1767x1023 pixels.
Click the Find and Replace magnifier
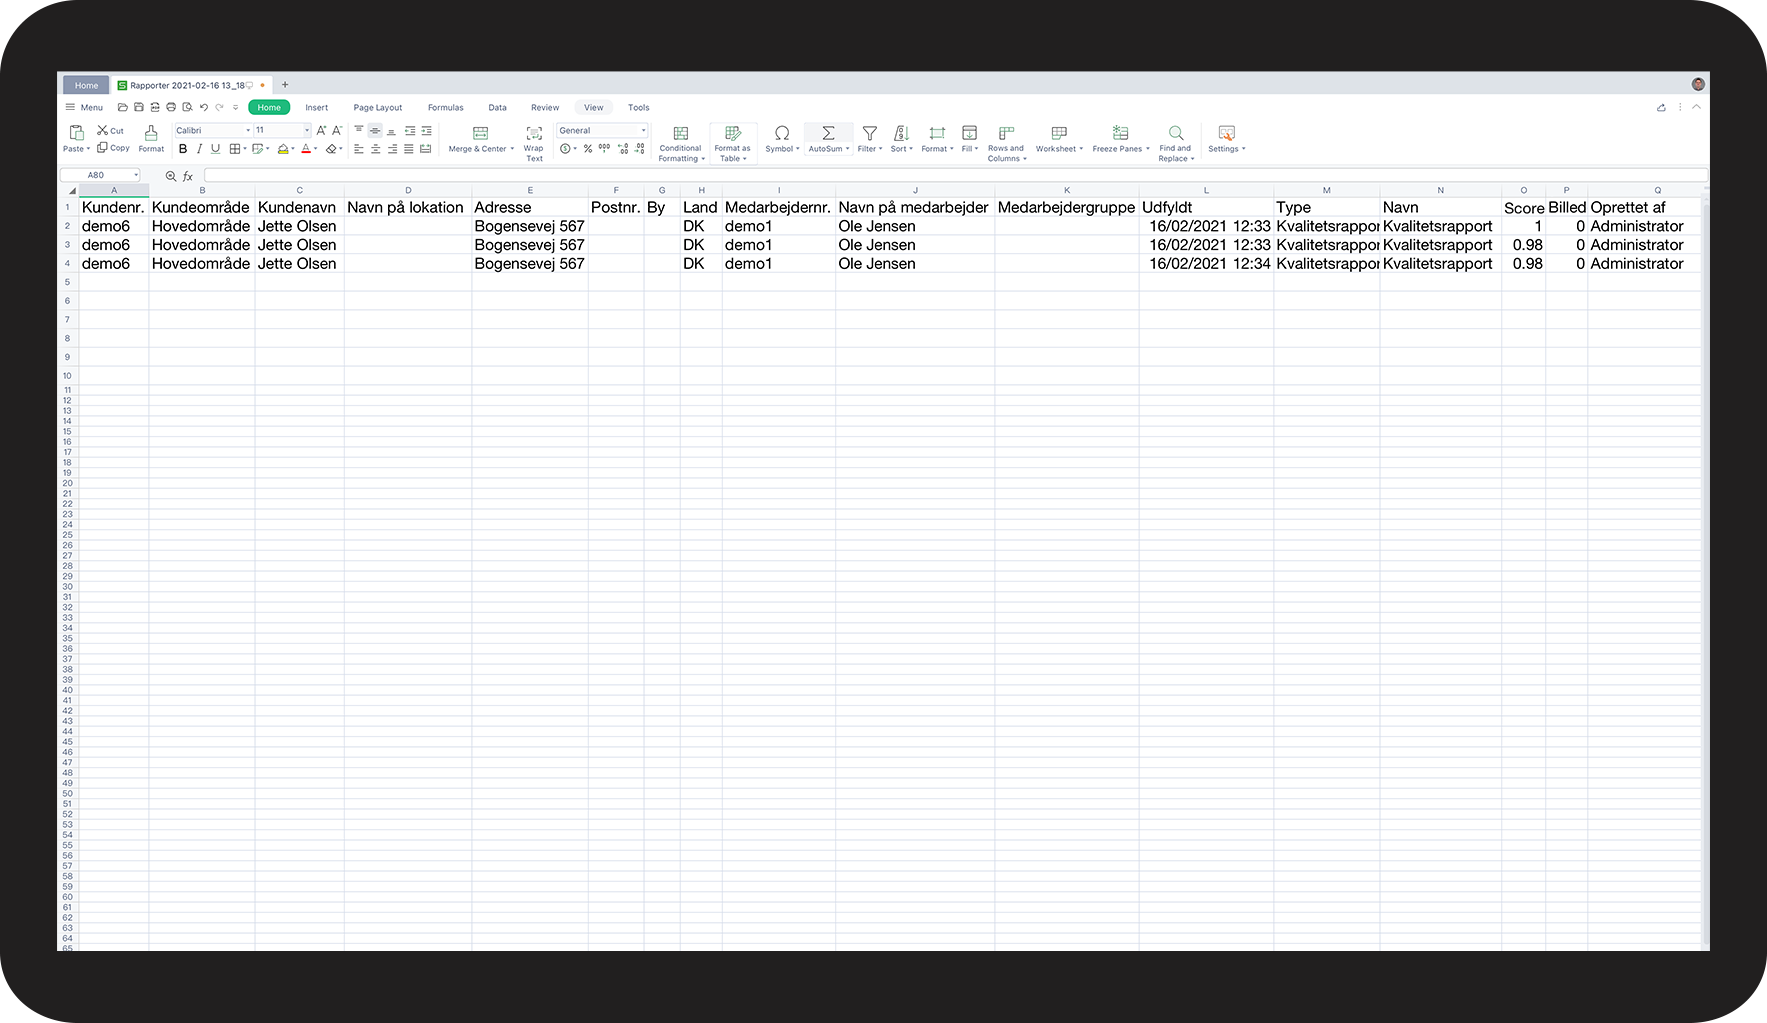tap(1176, 133)
